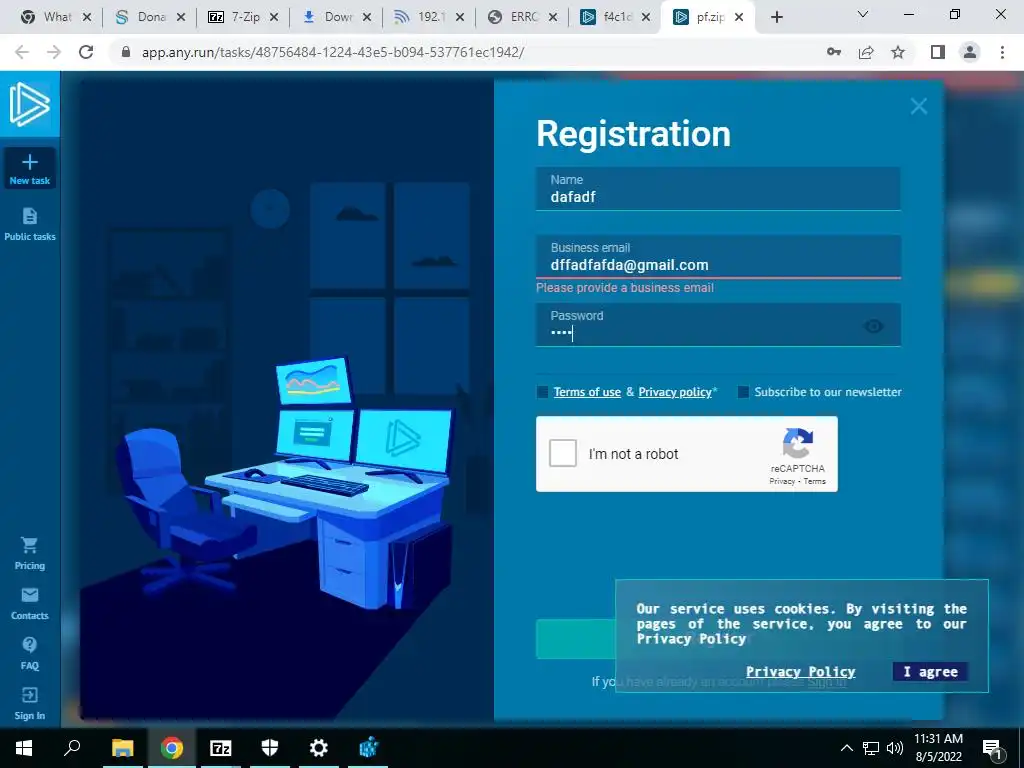
Task: Open Settings gear in taskbar
Action: pyautogui.click(x=319, y=748)
